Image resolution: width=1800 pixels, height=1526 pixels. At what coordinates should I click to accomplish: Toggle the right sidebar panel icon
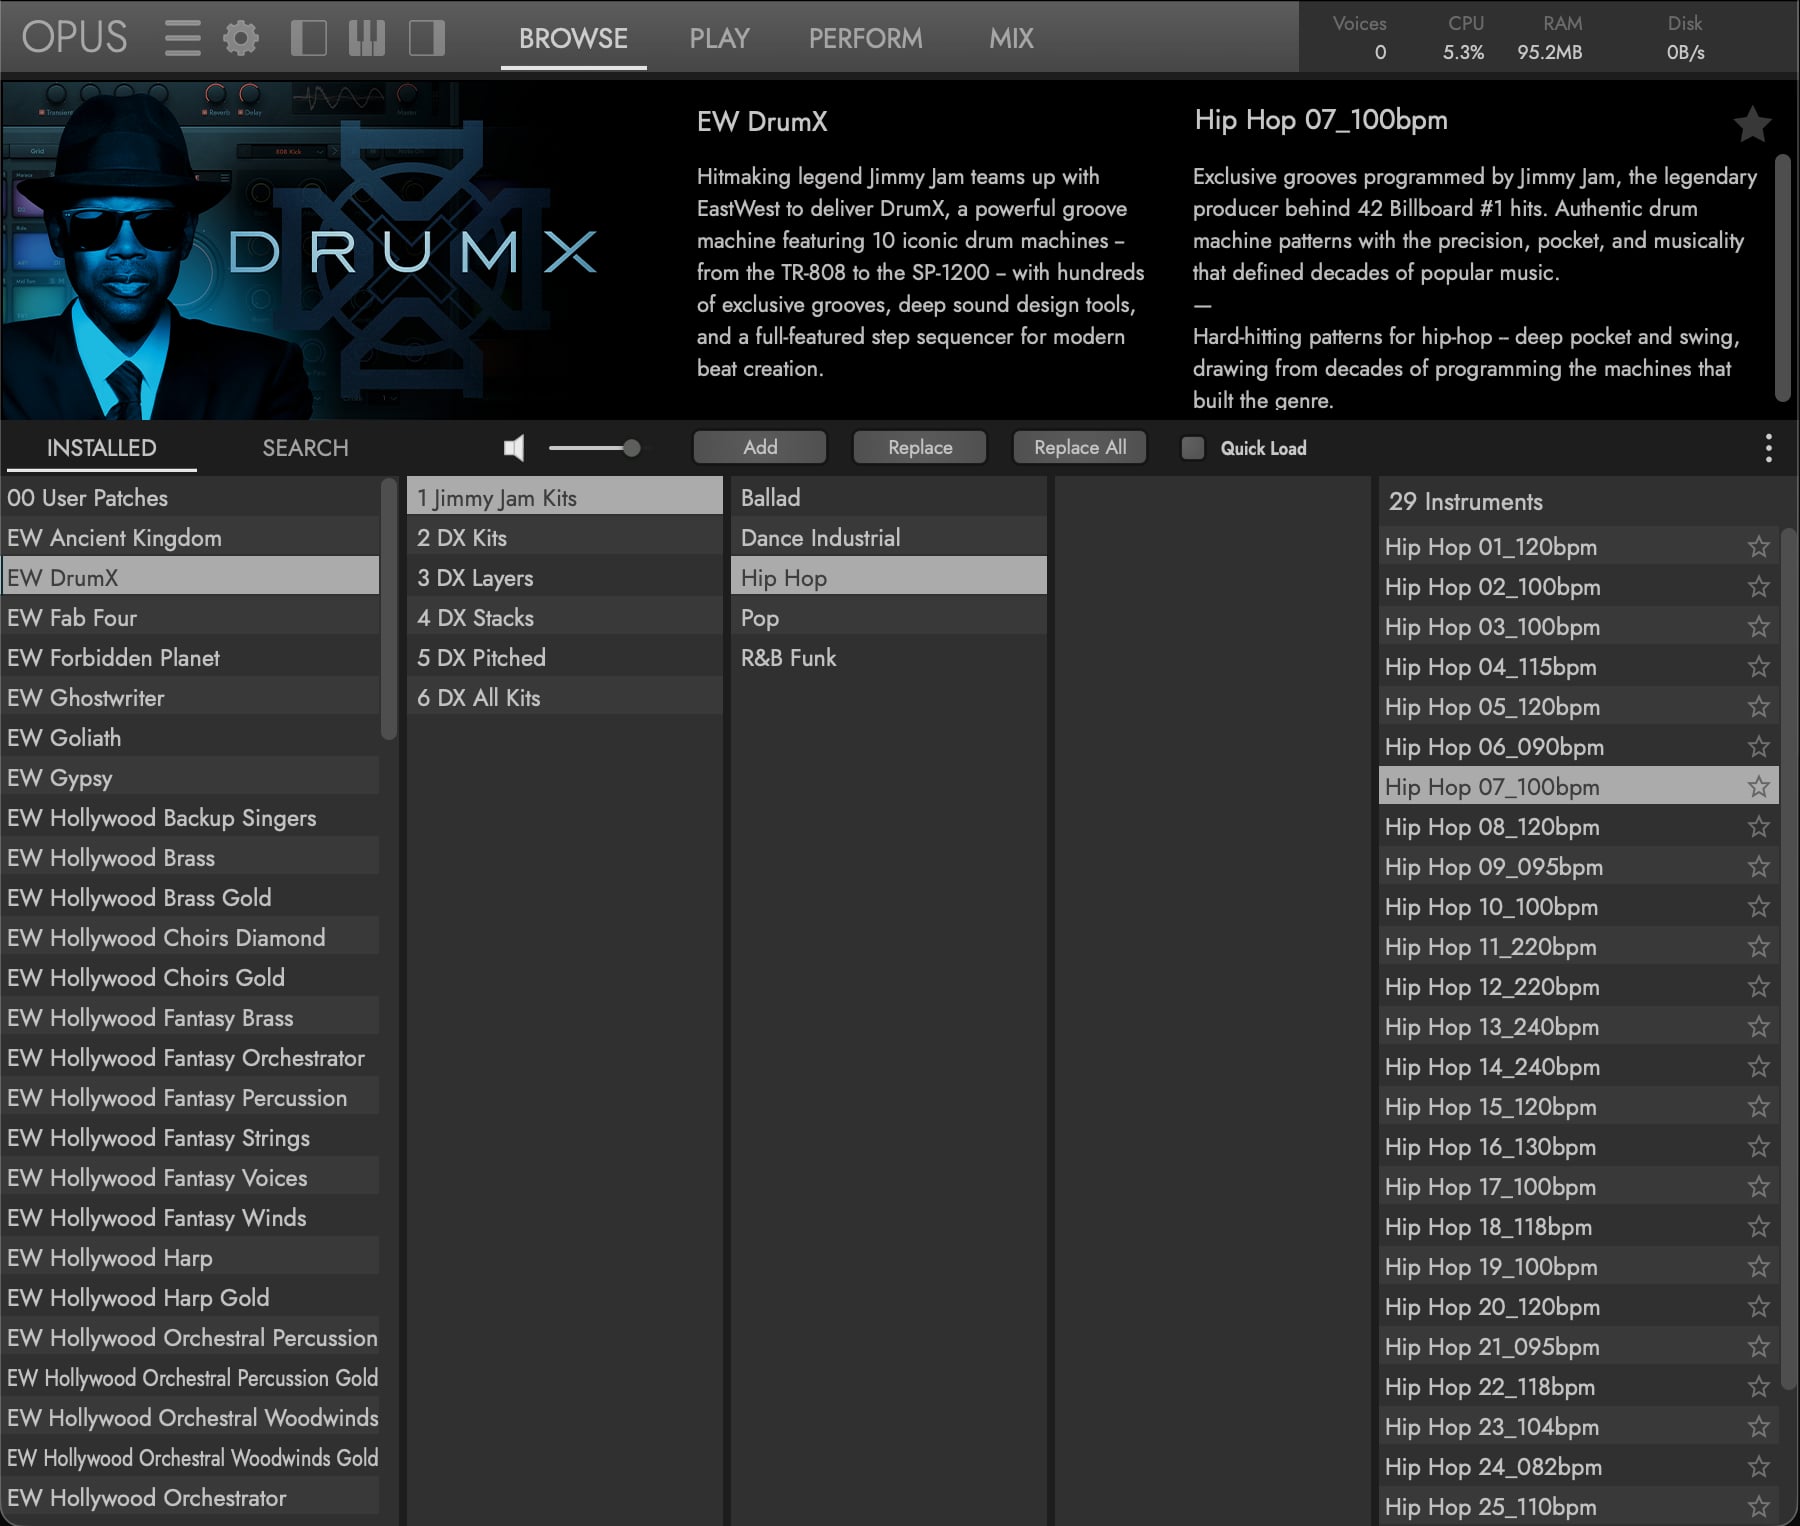tap(427, 38)
